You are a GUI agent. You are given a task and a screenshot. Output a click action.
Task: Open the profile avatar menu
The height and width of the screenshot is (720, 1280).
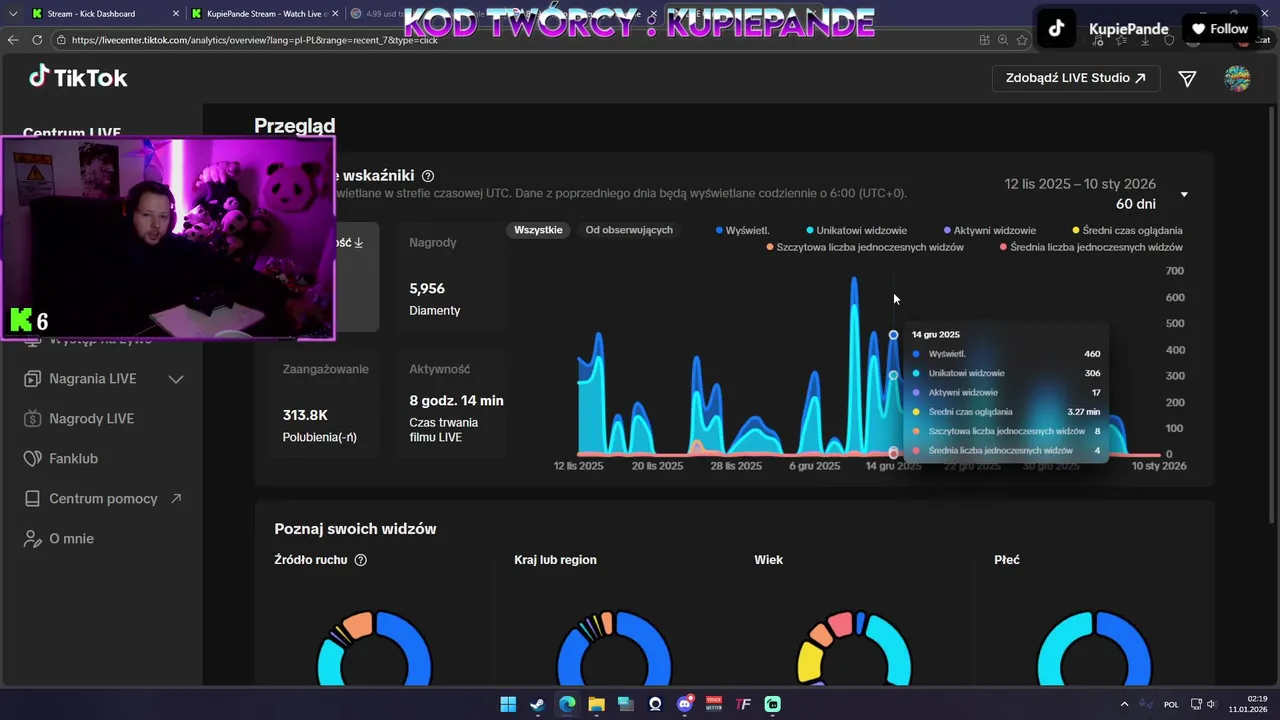click(x=1237, y=78)
